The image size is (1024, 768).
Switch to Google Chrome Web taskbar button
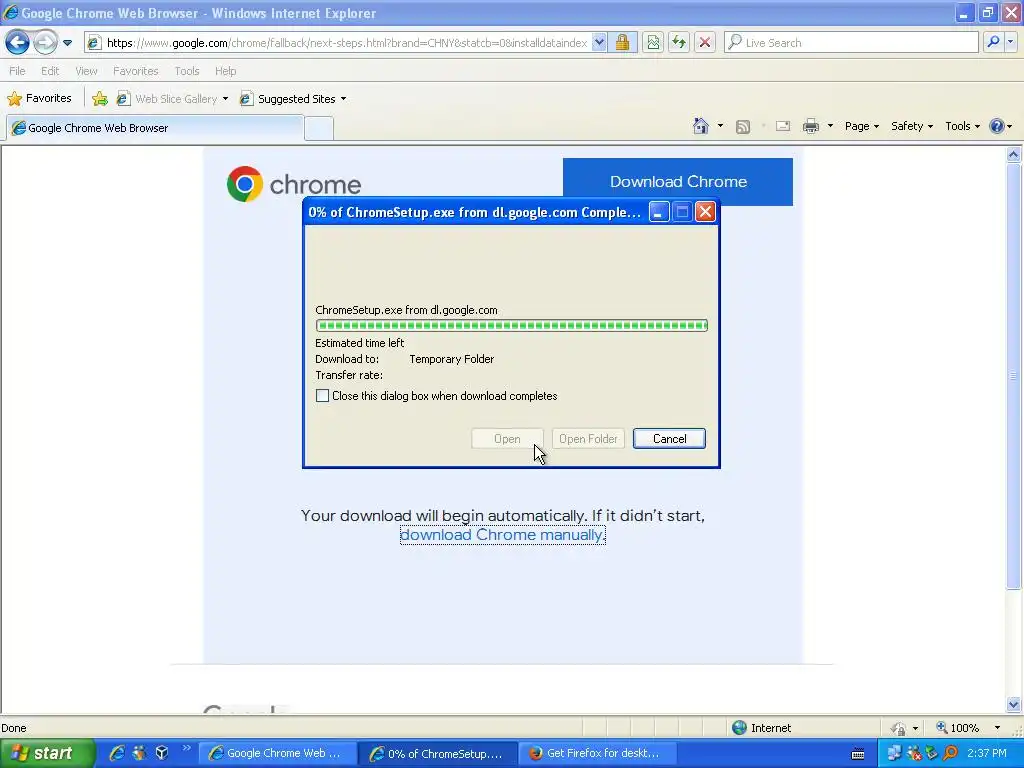coord(278,753)
